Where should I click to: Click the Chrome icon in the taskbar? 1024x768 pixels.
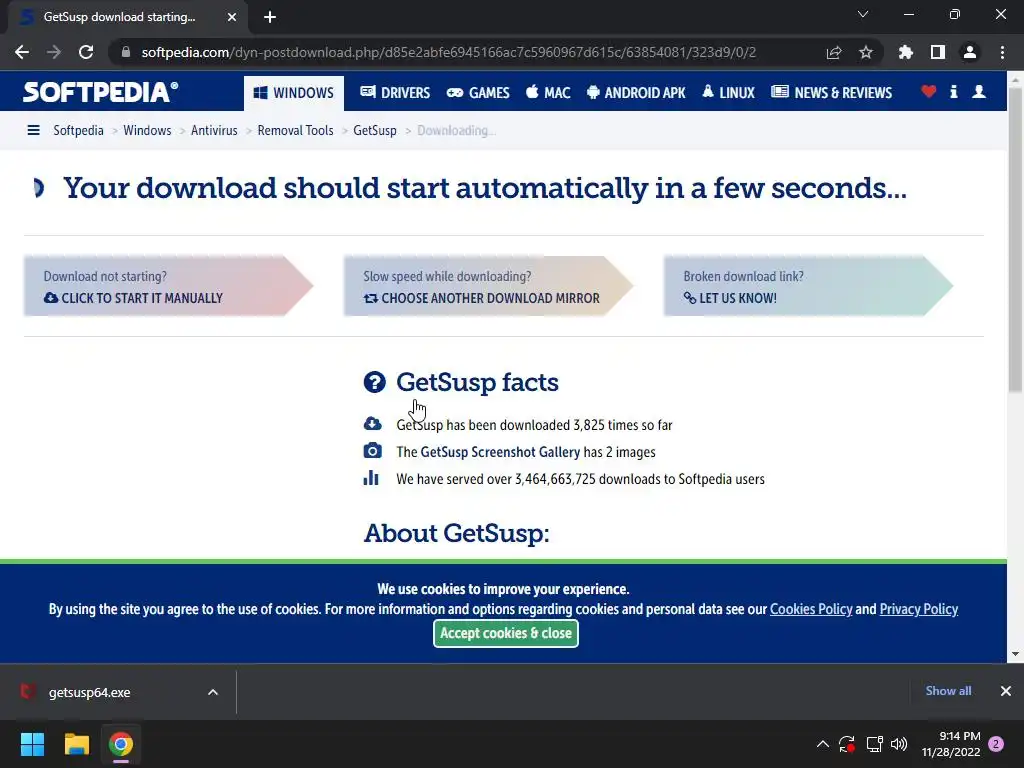pos(121,744)
